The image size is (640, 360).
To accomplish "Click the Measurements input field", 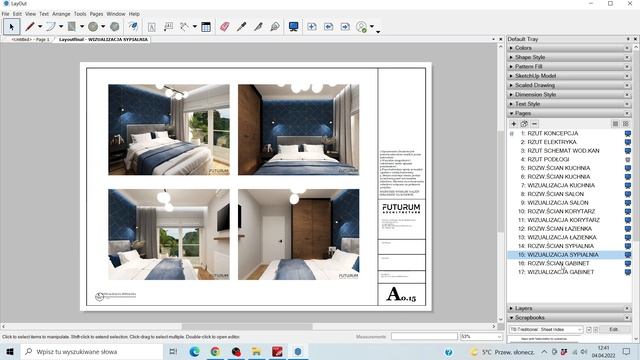I will tap(424, 337).
